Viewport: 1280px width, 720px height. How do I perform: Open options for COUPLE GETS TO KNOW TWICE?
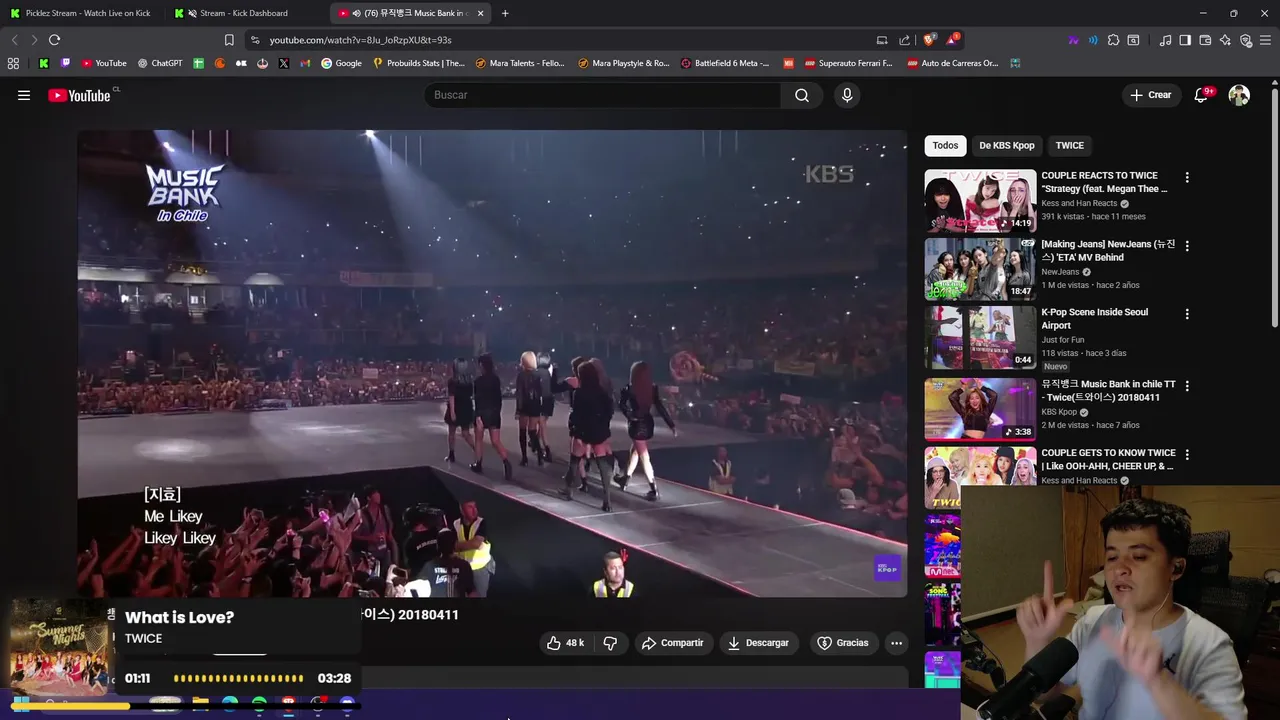[x=1187, y=454]
